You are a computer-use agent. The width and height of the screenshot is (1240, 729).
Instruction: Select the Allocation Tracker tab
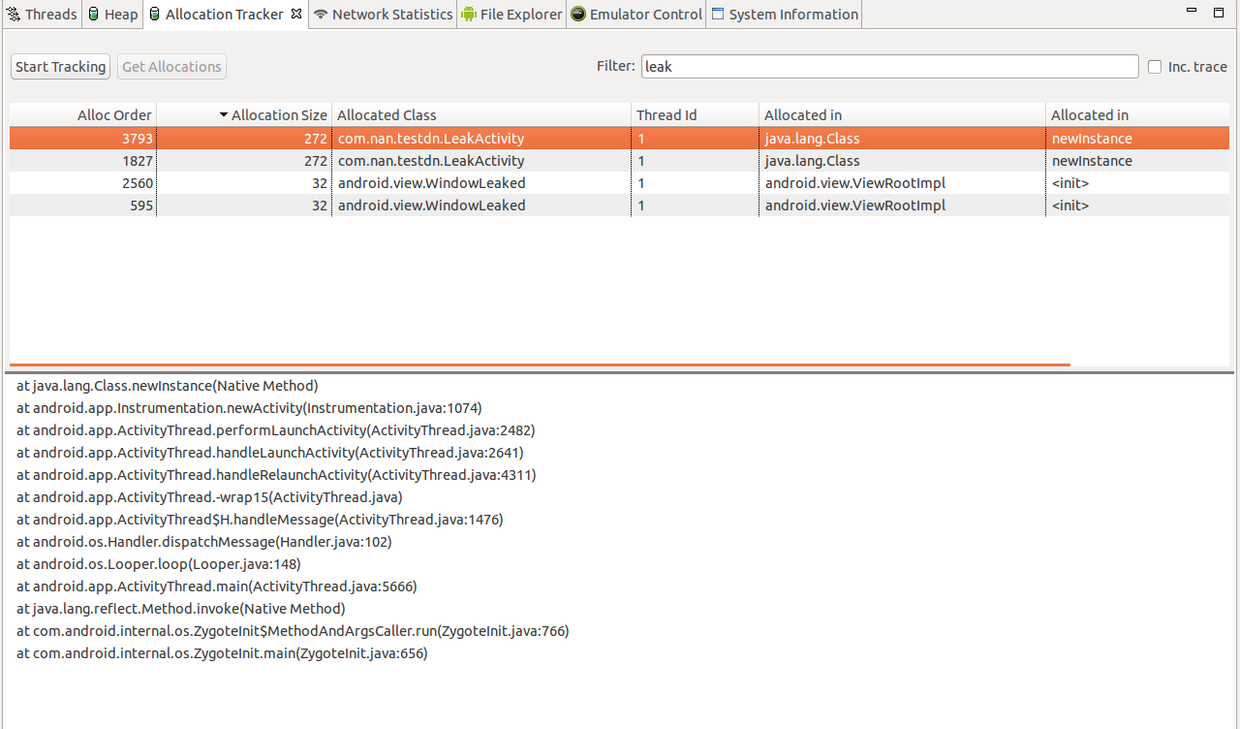coord(226,14)
